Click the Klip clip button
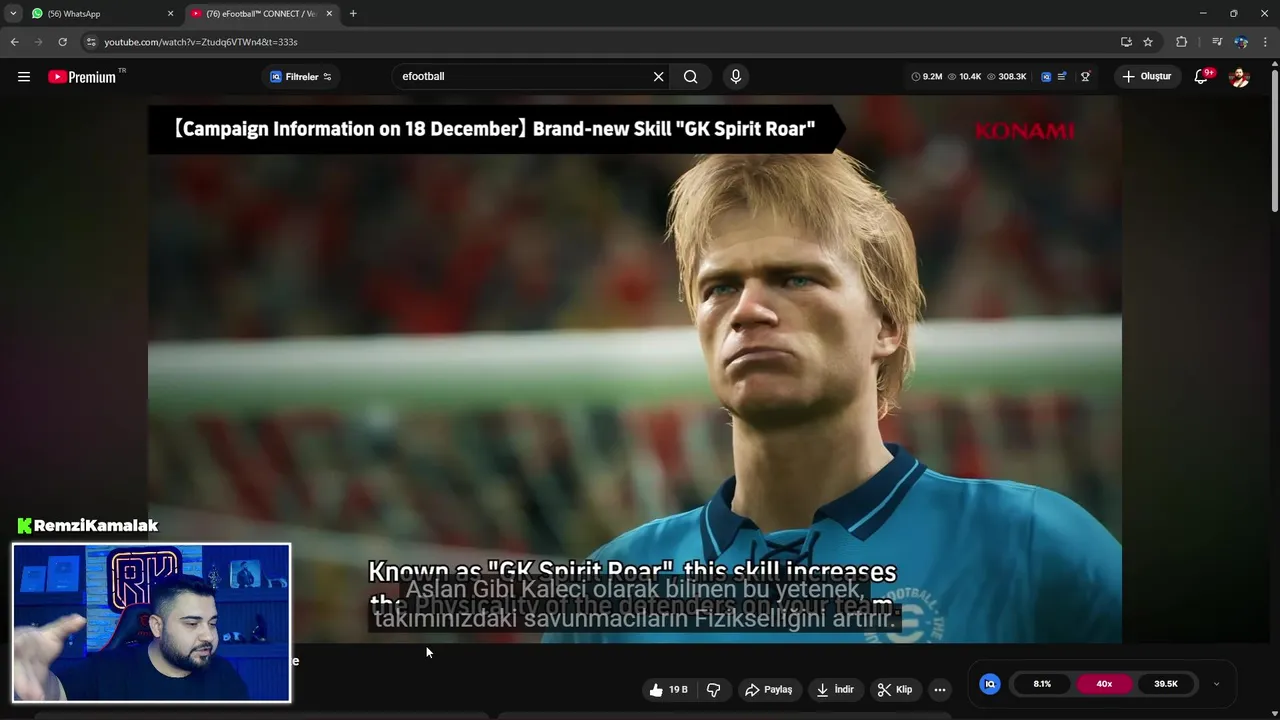1280x720 pixels. [895, 690]
